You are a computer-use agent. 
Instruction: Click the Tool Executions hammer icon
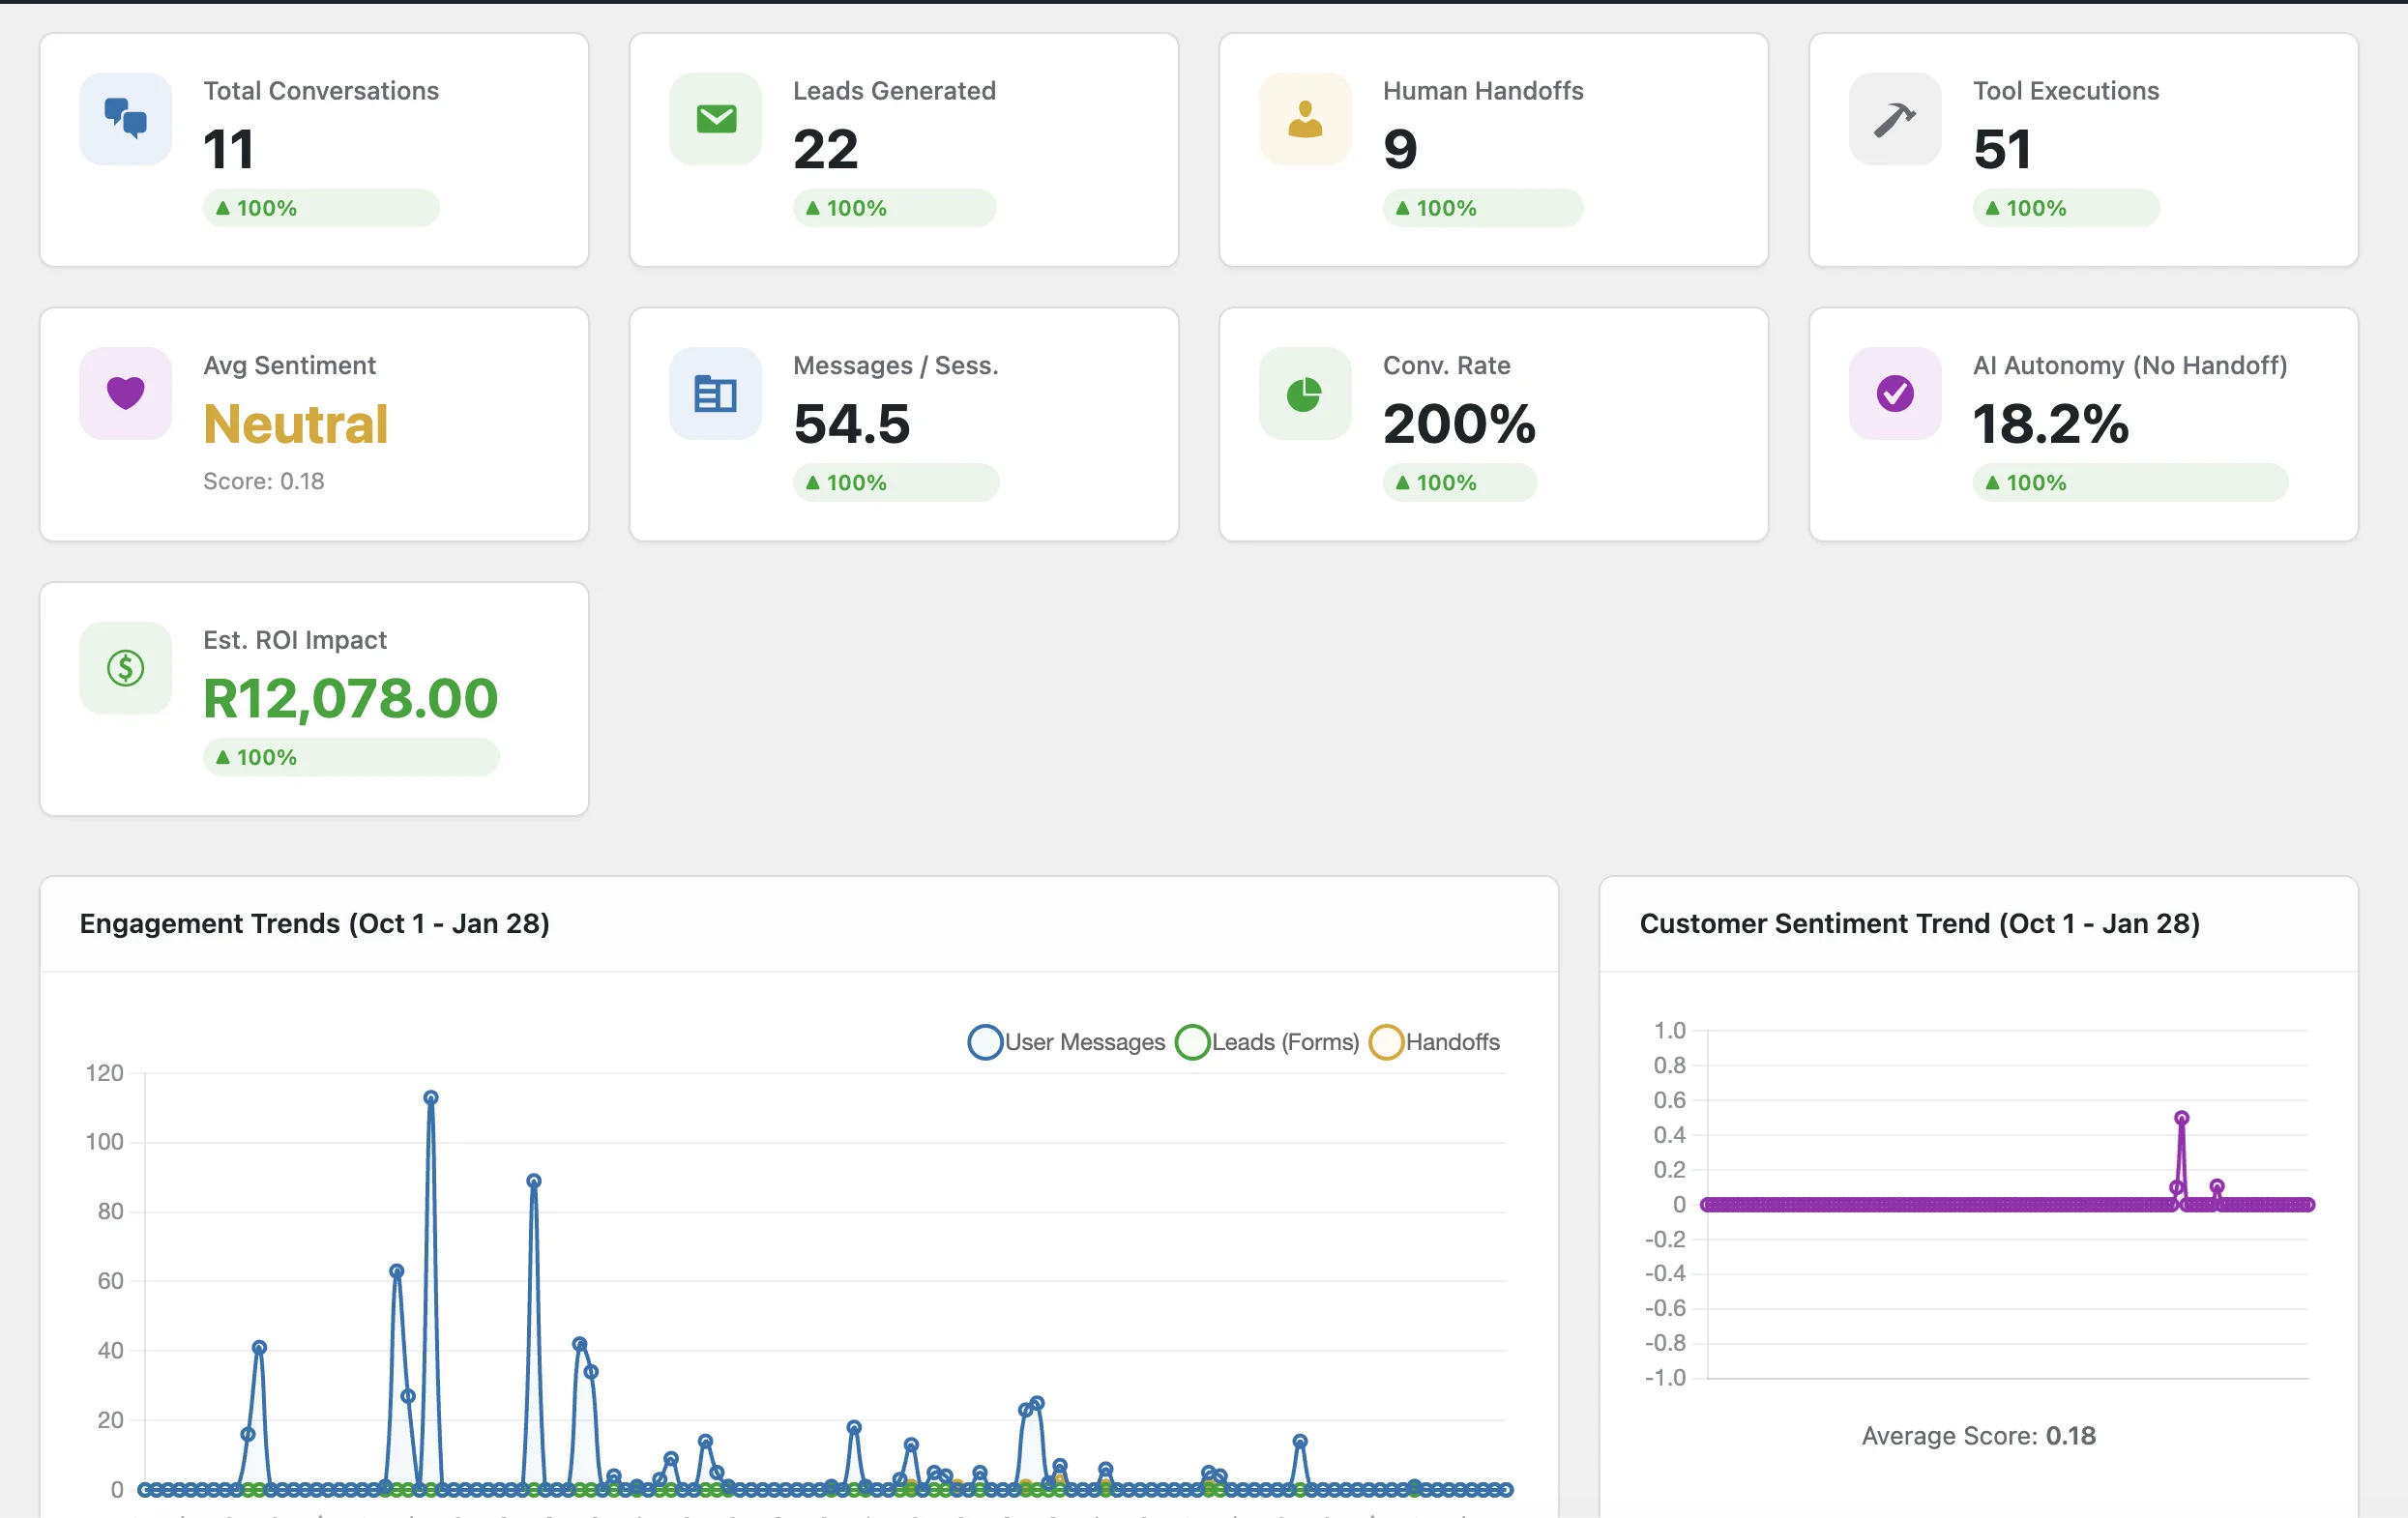click(x=1894, y=118)
